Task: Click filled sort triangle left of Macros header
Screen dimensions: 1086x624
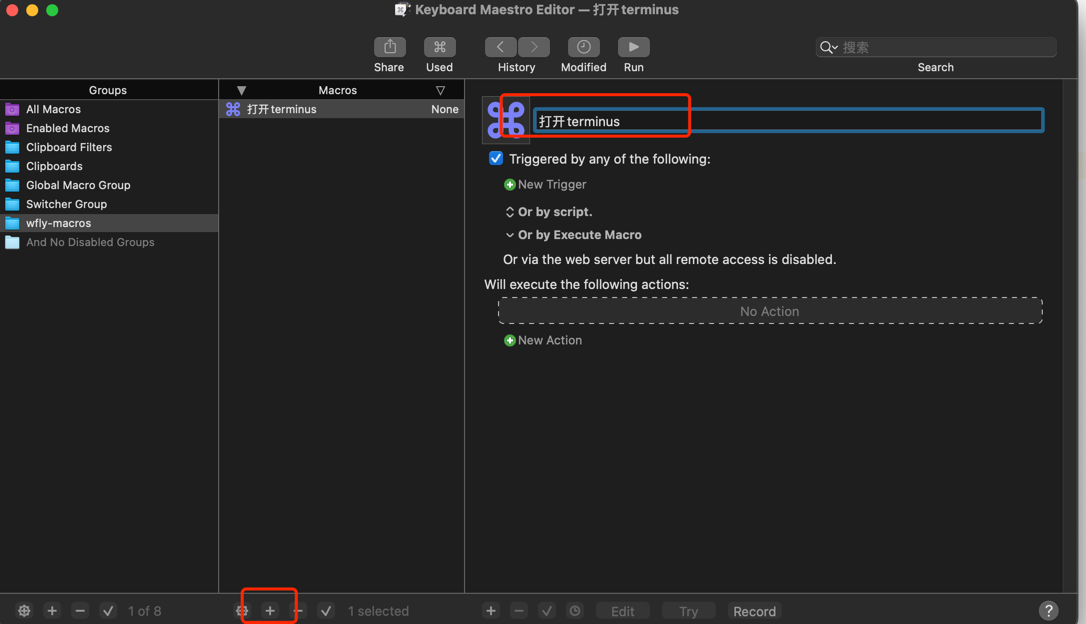Action: [241, 91]
